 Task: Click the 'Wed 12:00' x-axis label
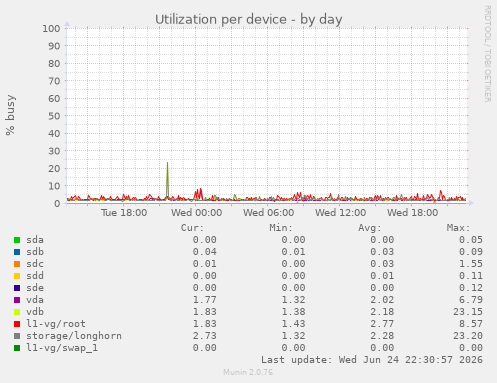tap(341, 213)
